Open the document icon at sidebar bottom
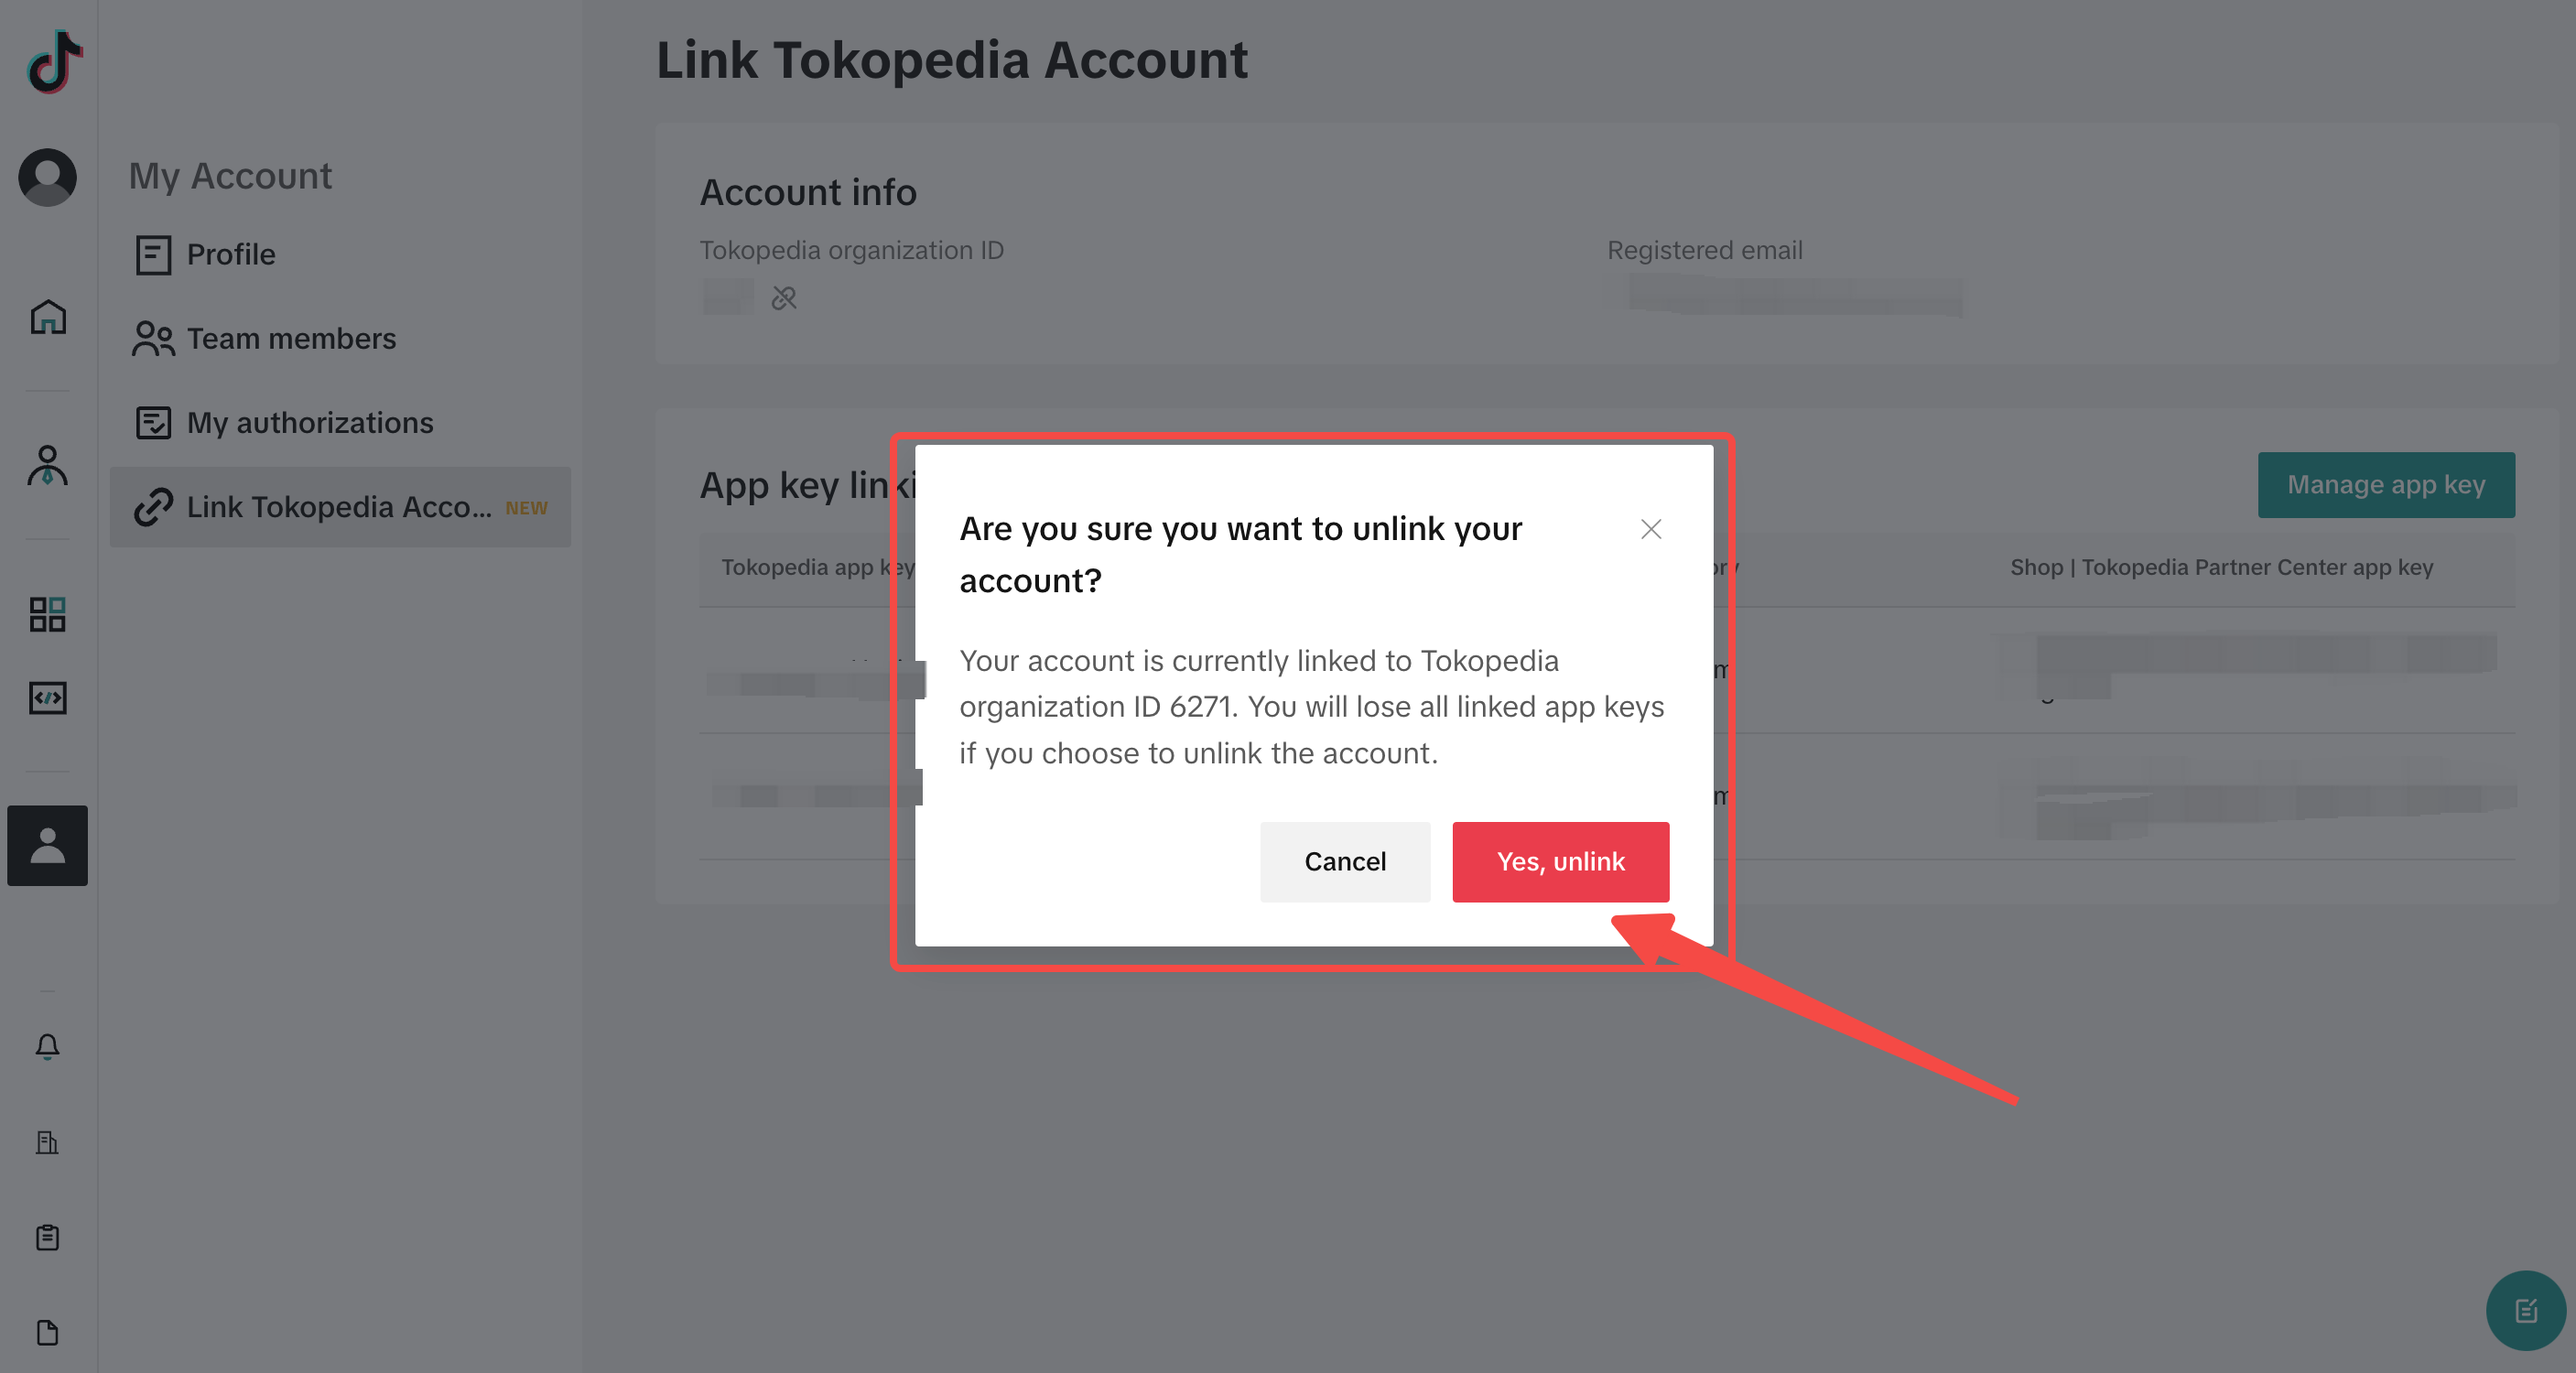The height and width of the screenshot is (1373, 2576). click(47, 1332)
